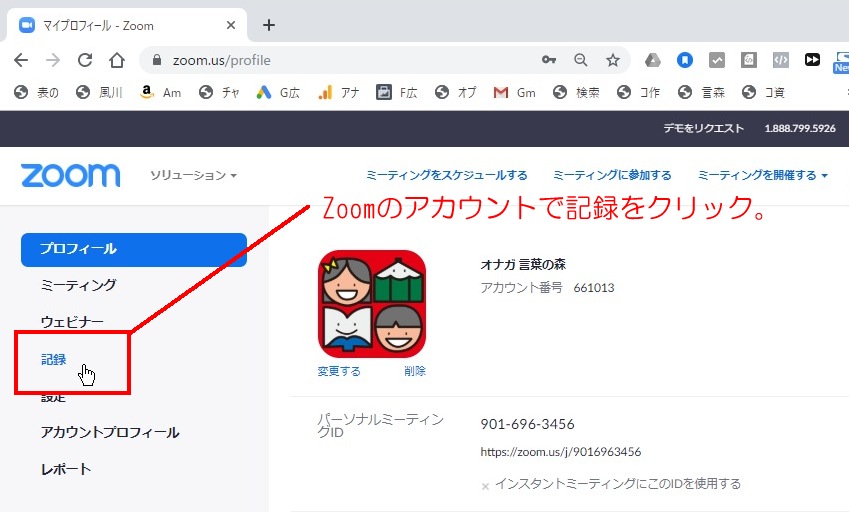Image resolution: width=849 pixels, height=512 pixels.
Task: Click 削除 under profile picture
Action: click(x=415, y=371)
